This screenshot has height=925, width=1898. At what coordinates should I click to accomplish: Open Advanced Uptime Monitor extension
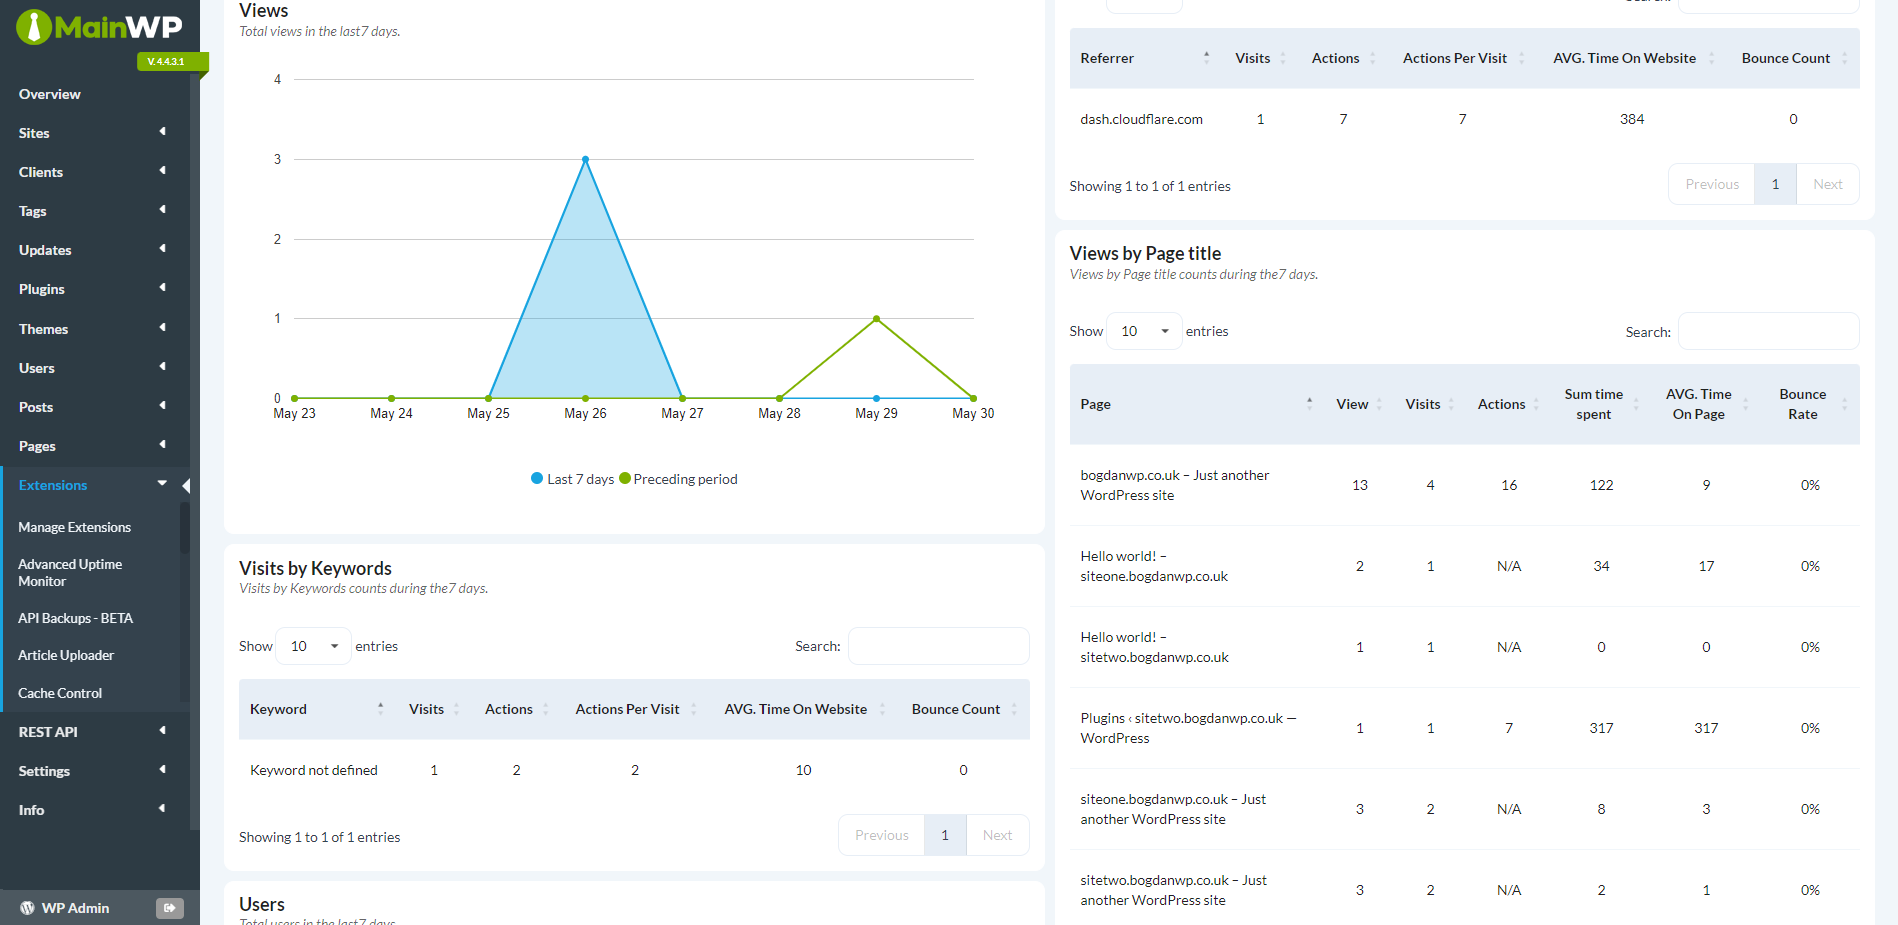coord(70,573)
